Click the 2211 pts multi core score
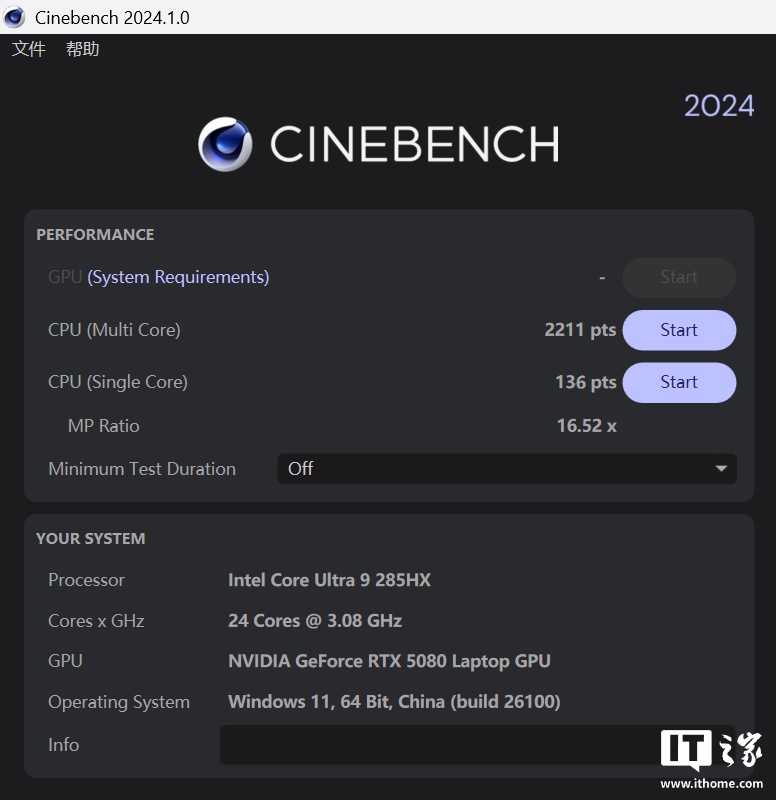Image resolution: width=776 pixels, height=800 pixels. point(580,330)
